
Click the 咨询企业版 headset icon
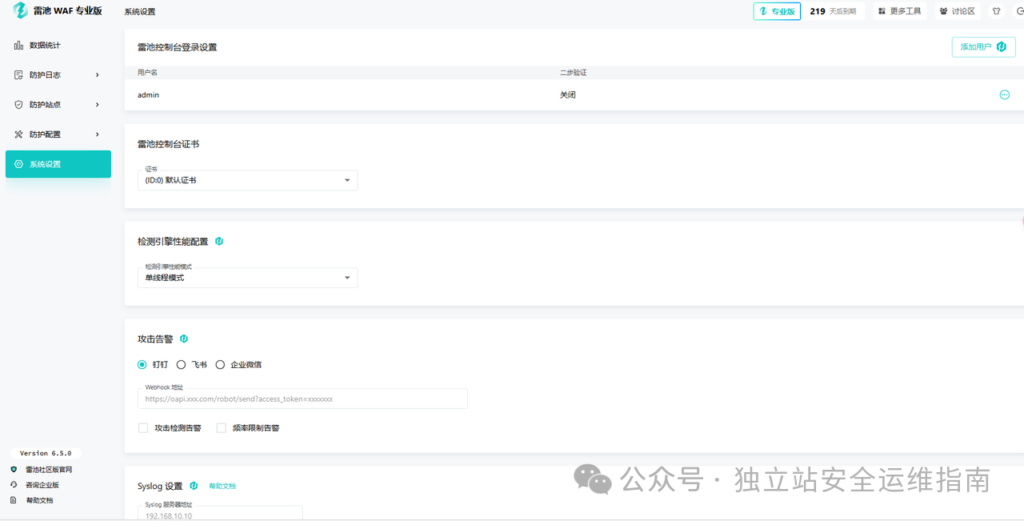(14, 484)
